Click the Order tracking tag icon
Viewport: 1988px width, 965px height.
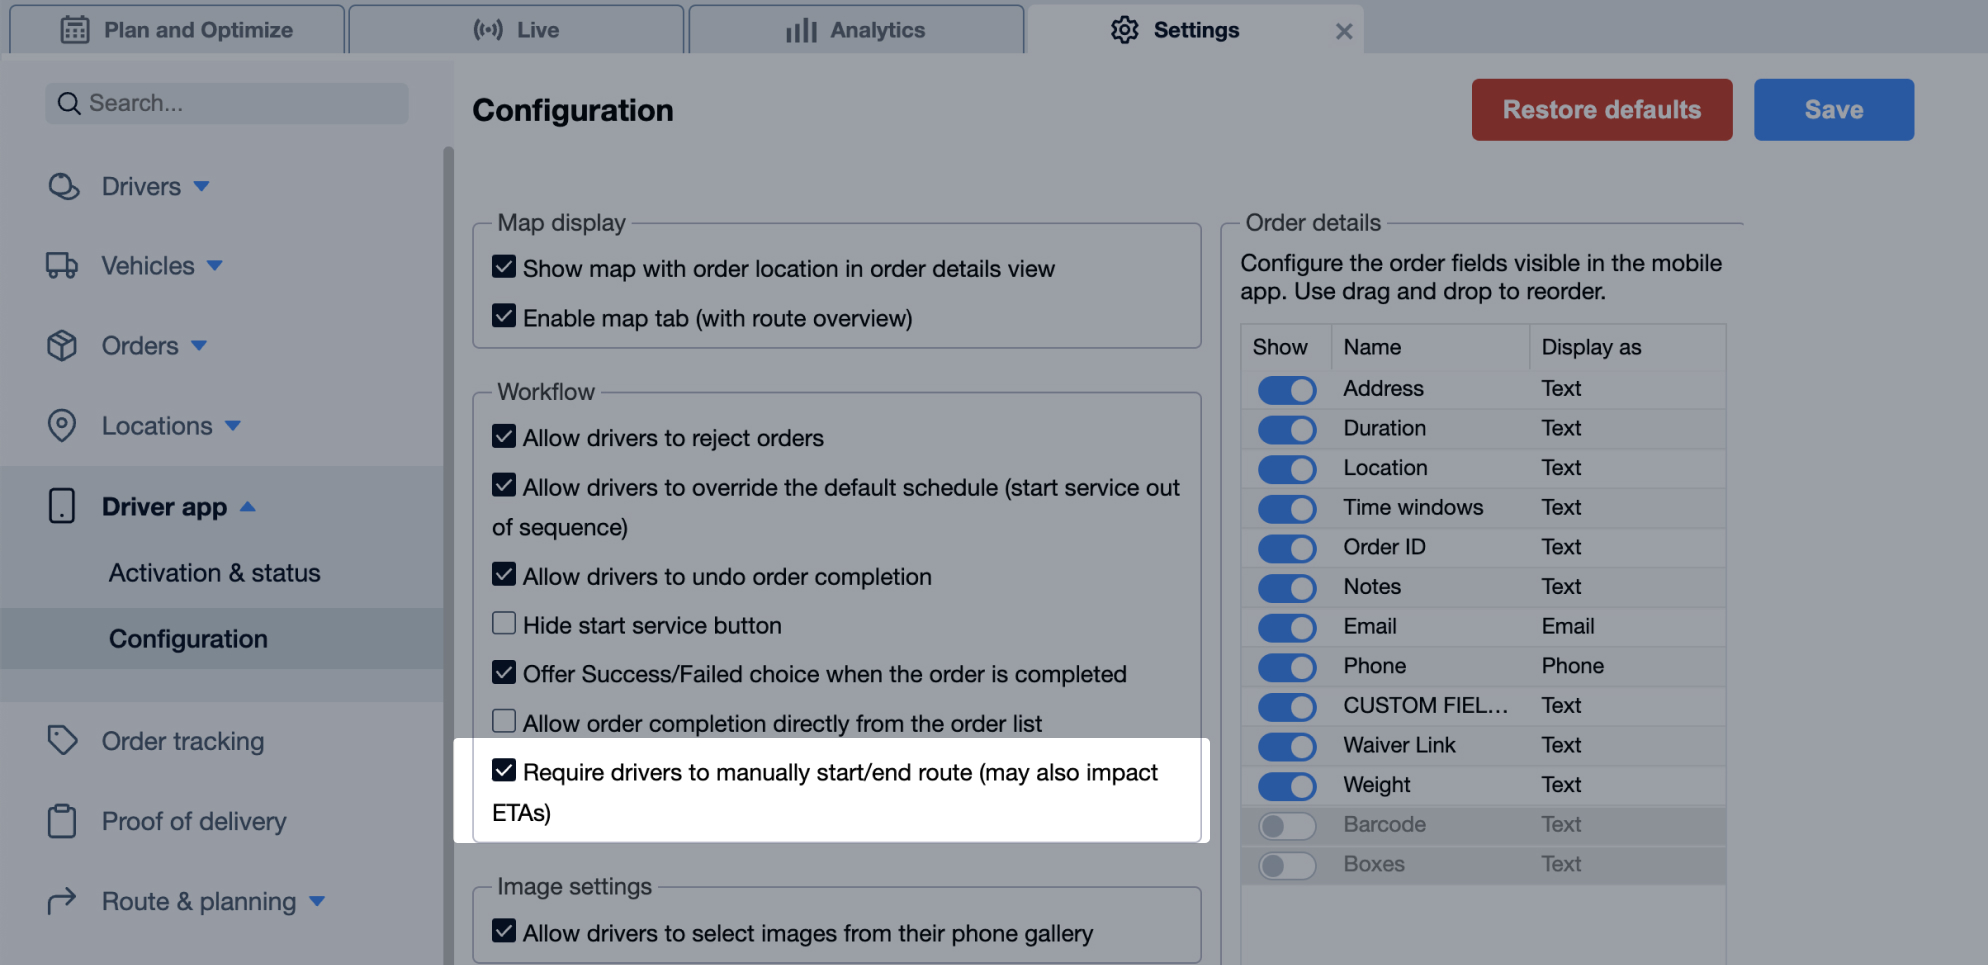63,740
